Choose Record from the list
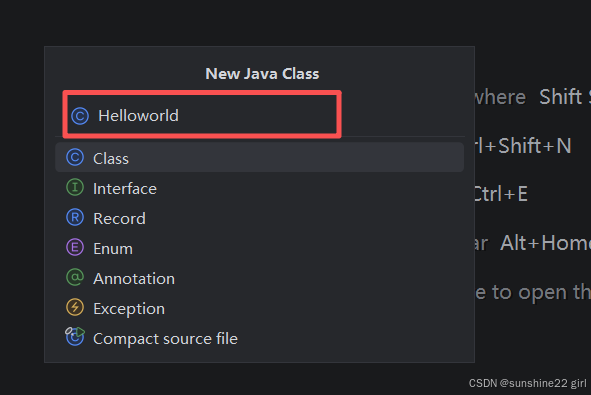Image resolution: width=591 pixels, height=395 pixels. (x=259, y=218)
